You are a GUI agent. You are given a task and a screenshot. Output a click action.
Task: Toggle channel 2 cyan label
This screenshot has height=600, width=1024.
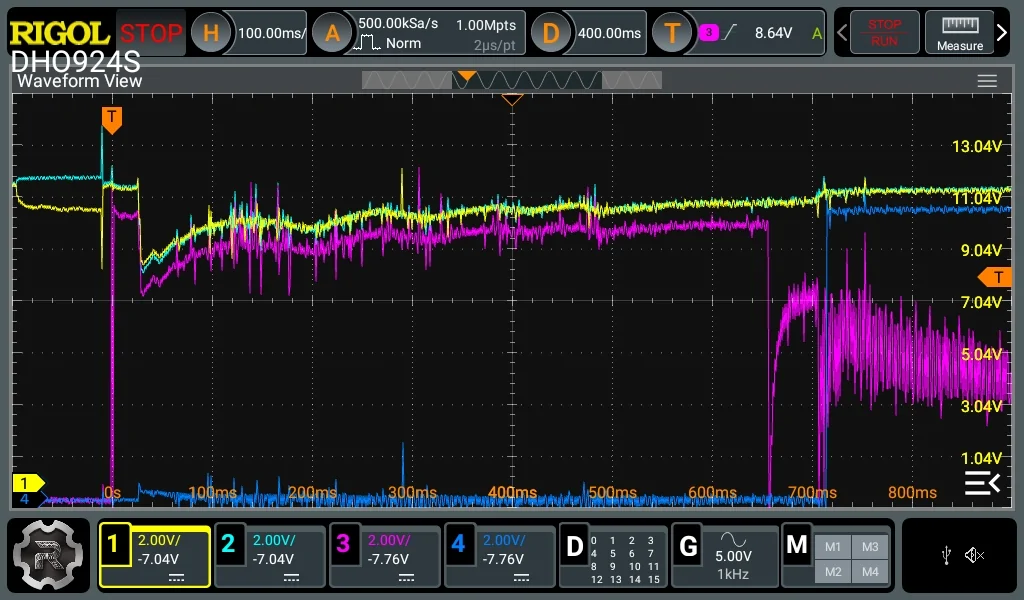pos(229,543)
